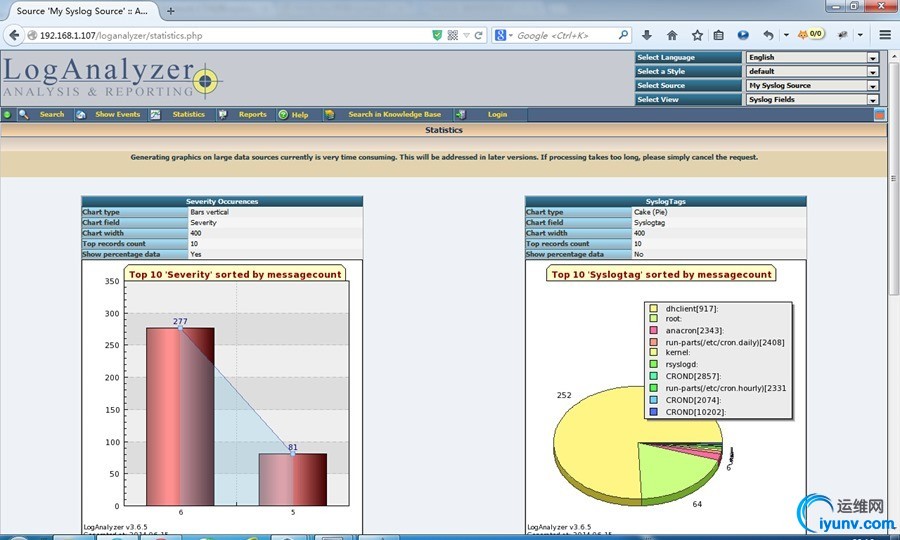
Task: Click the Reports icon
Action: tap(223, 114)
